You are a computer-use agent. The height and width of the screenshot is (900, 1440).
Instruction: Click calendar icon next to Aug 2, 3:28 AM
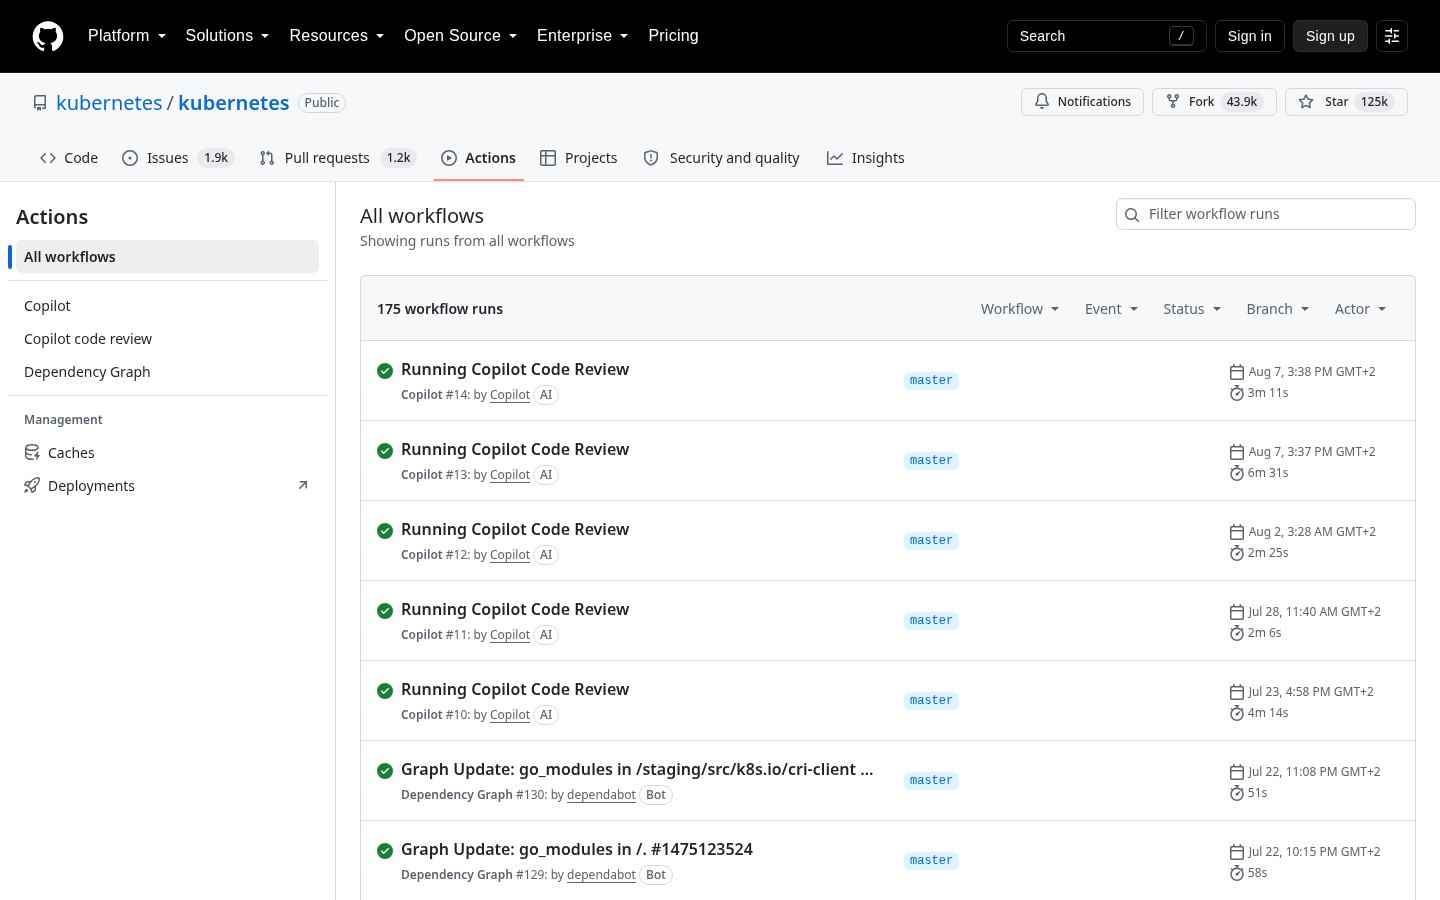(x=1237, y=532)
